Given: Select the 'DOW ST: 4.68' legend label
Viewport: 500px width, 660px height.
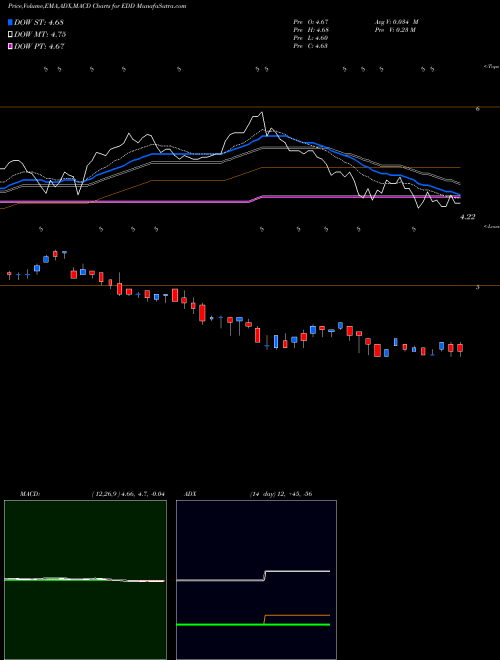Looking at the screenshot, I should [x=39, y=22].
